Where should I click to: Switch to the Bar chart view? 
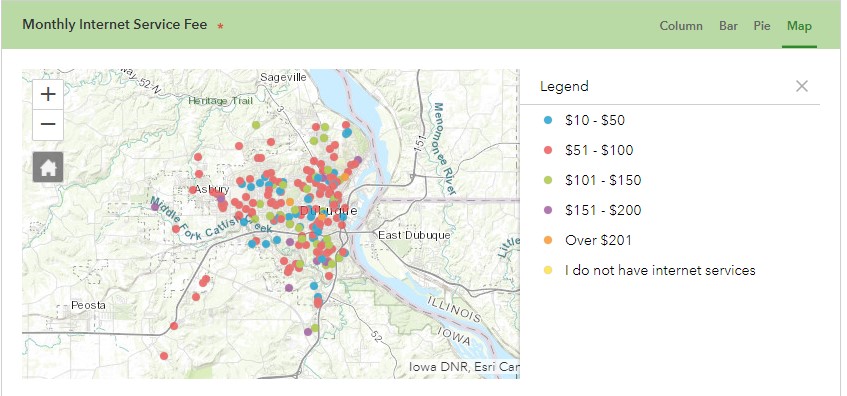[728, 26]
